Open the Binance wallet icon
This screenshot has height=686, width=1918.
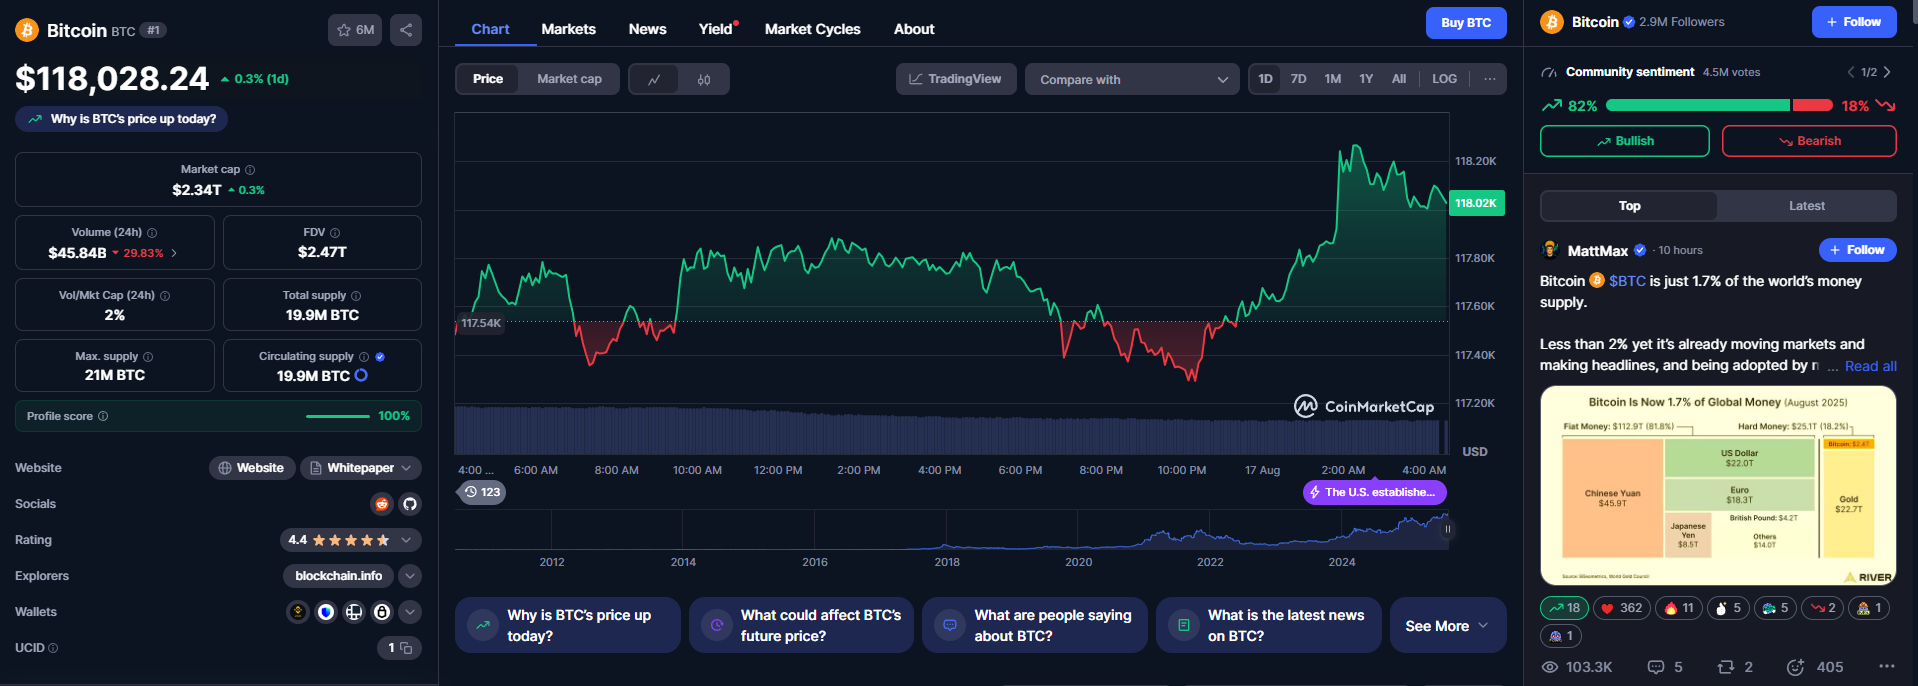(x=298, y=612)
